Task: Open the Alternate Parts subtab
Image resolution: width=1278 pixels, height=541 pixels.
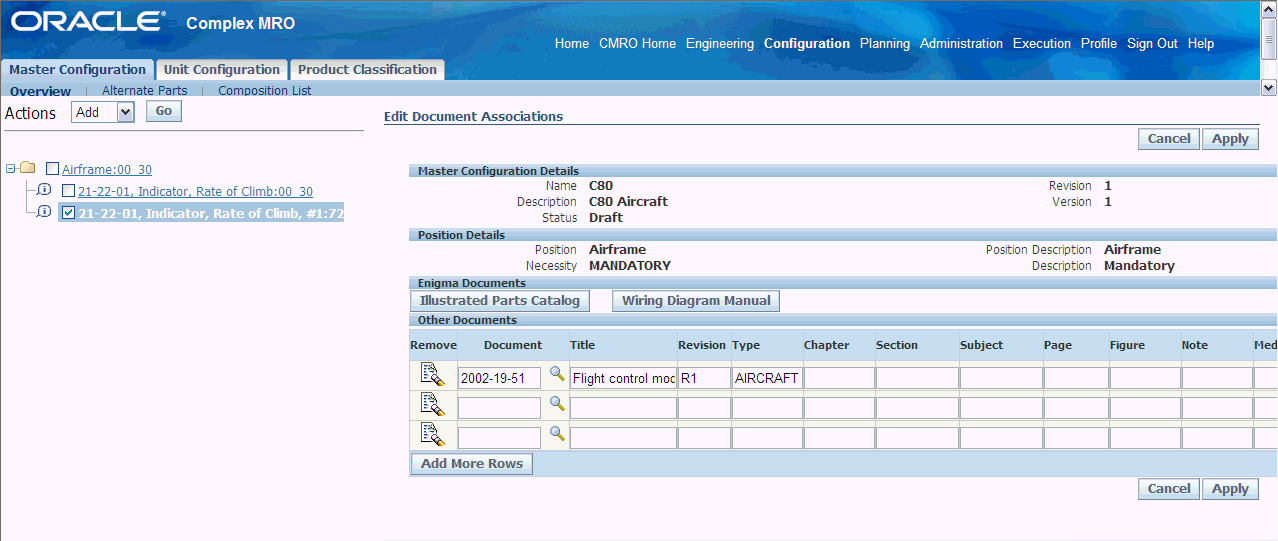Action: point(144,90)
